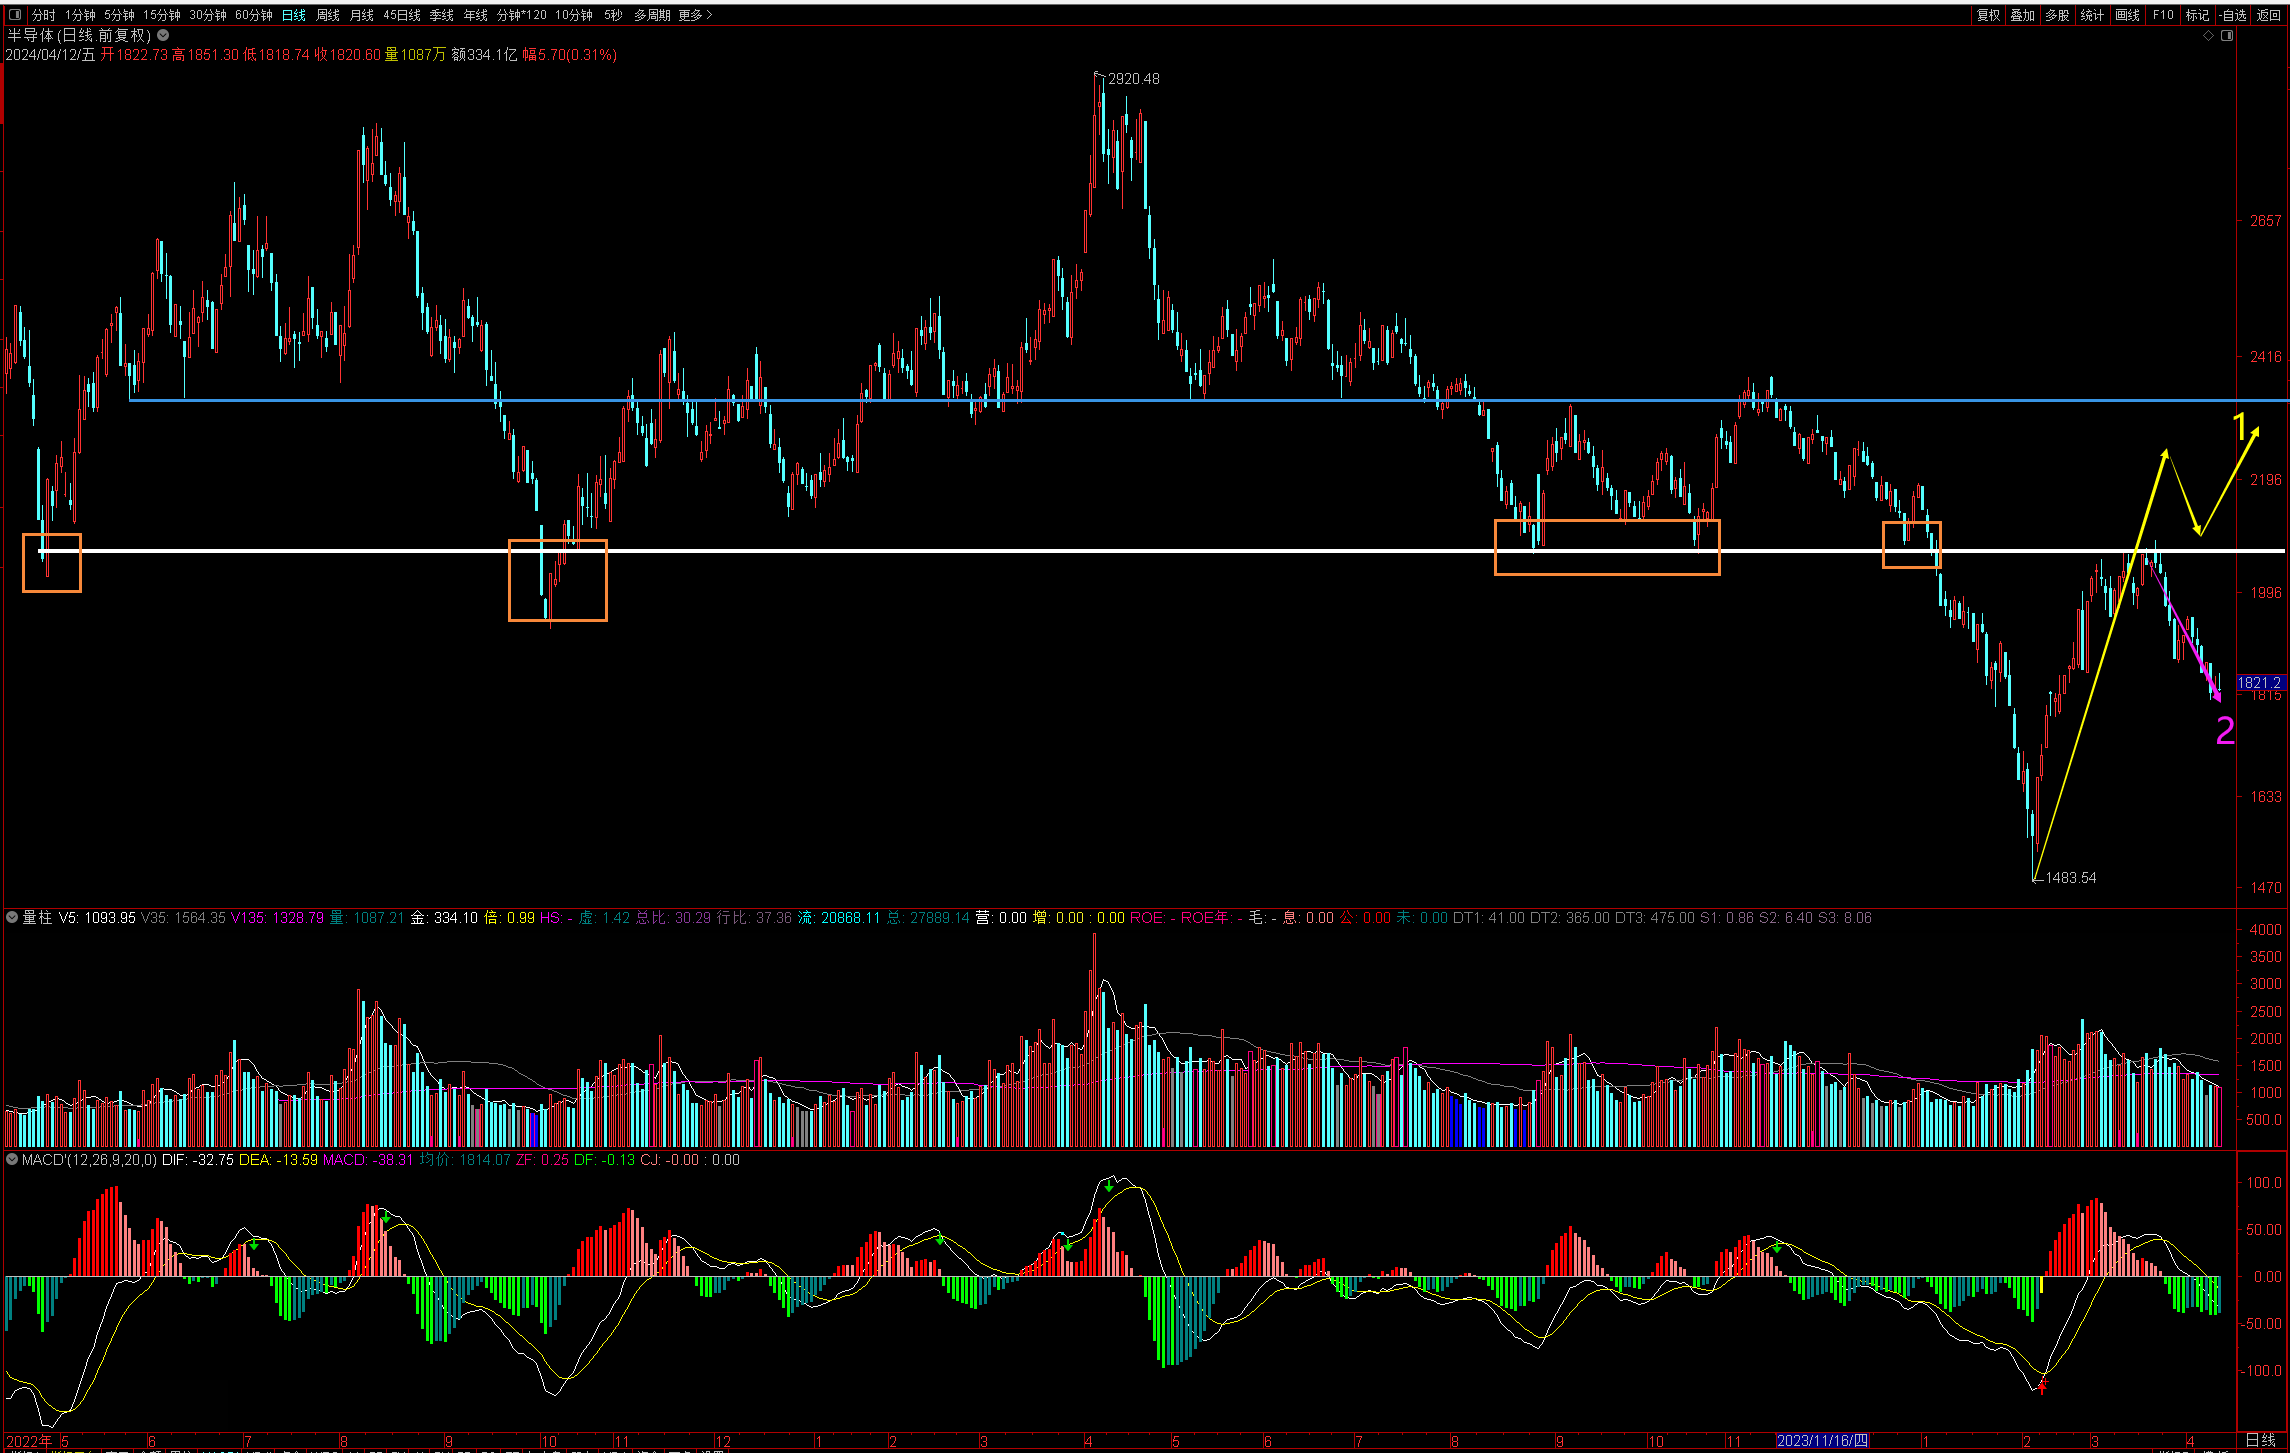Remove from watchlist via -自选
The width and height of the screenshot is (2290, 1453).
pos(2233,15)
